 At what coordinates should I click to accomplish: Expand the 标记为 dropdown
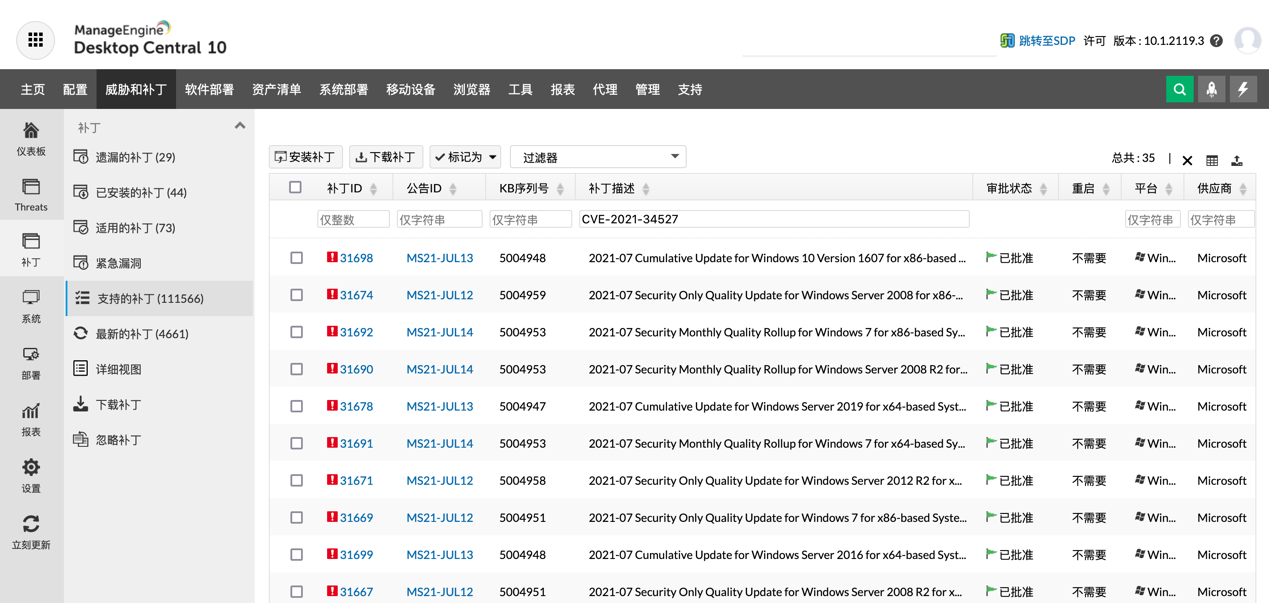(465, 157)
